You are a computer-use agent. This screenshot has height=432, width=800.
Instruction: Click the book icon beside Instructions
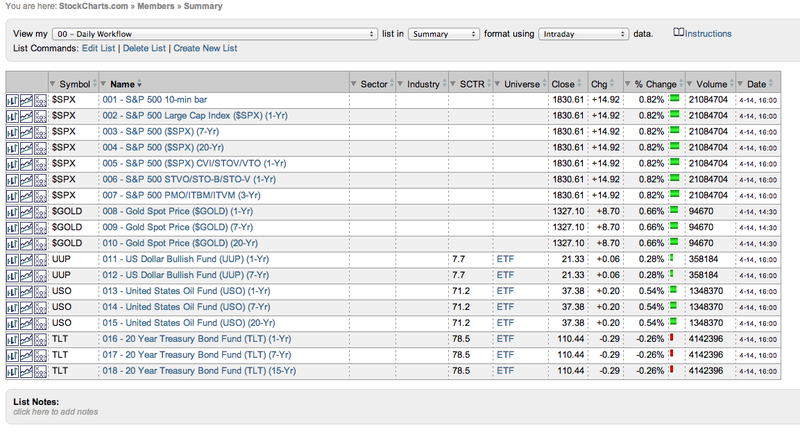click(678, 32)
